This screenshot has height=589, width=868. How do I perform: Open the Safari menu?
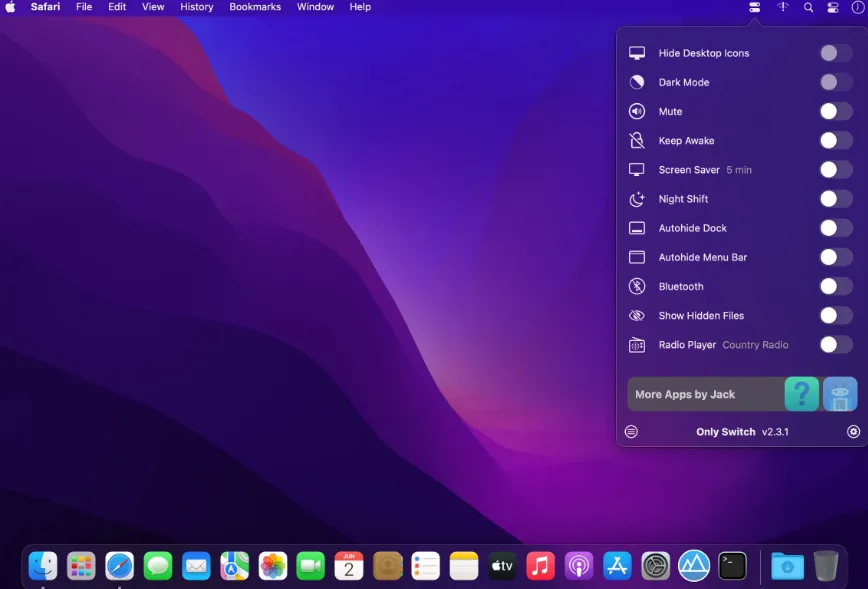click(x=45, y=7)
